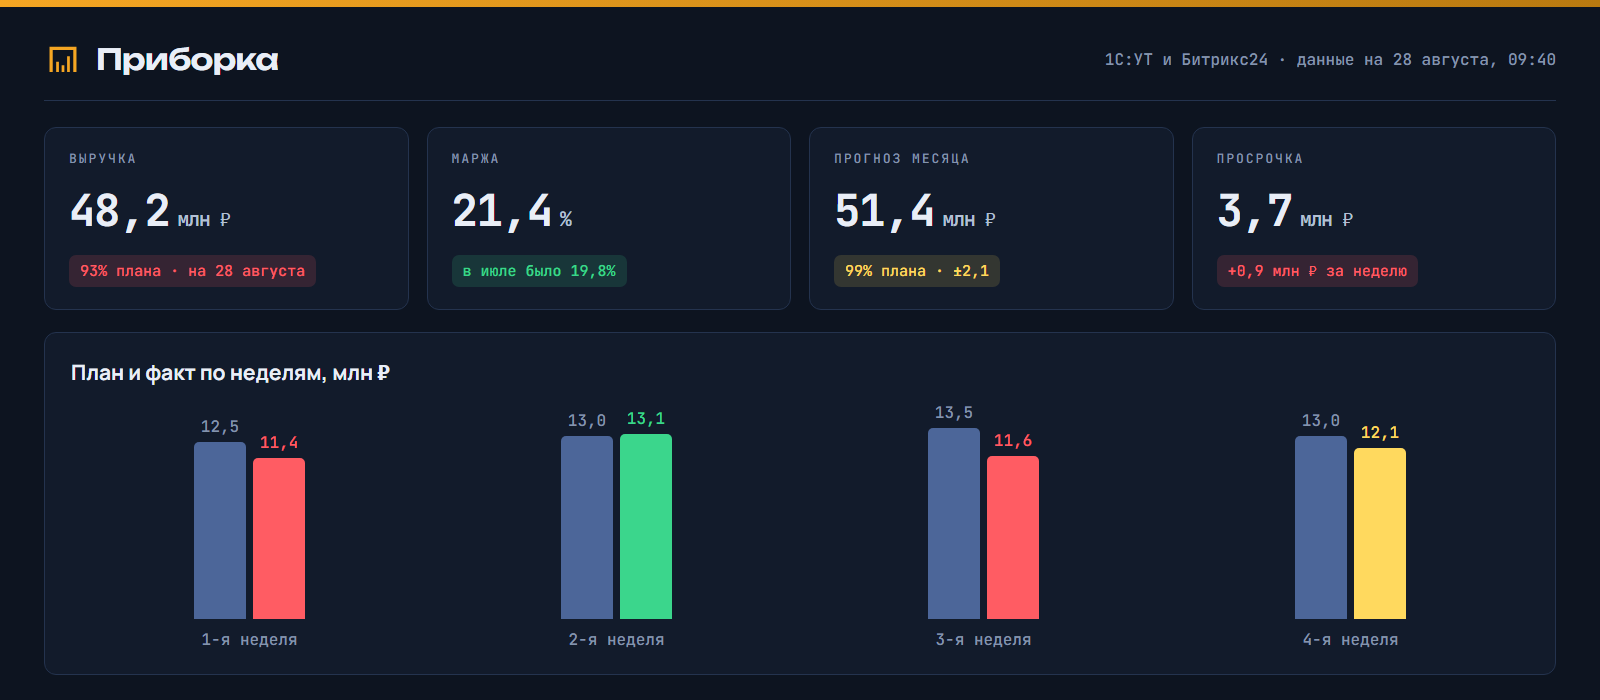The image size is (1600, 700).
Task: Select the red fact bar for 1-я неделя
Action: pyautogui.click(x=279, y=539)
